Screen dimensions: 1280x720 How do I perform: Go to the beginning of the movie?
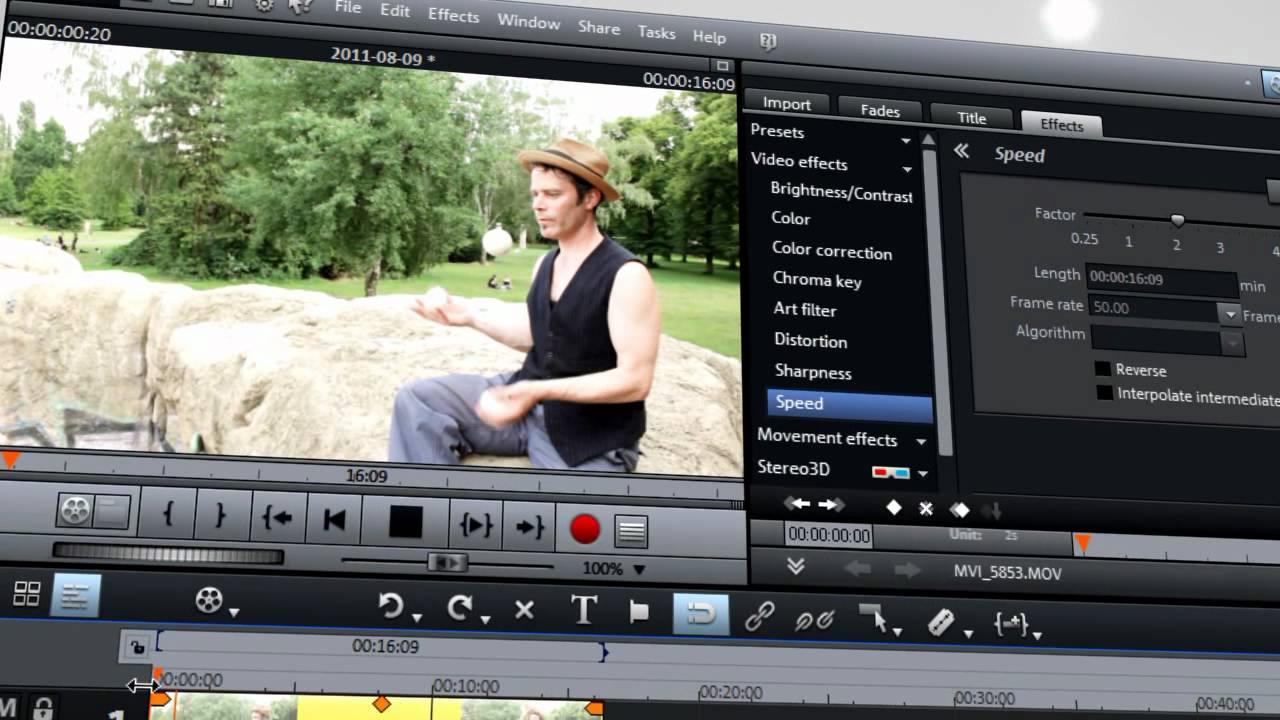click(333, 520)
